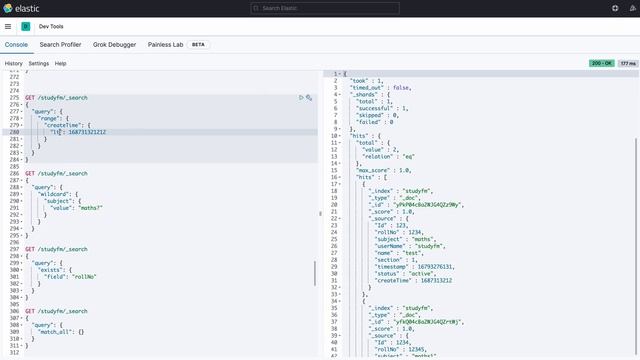
Task: Click the "match_all" query line
Action: (61, 332)
